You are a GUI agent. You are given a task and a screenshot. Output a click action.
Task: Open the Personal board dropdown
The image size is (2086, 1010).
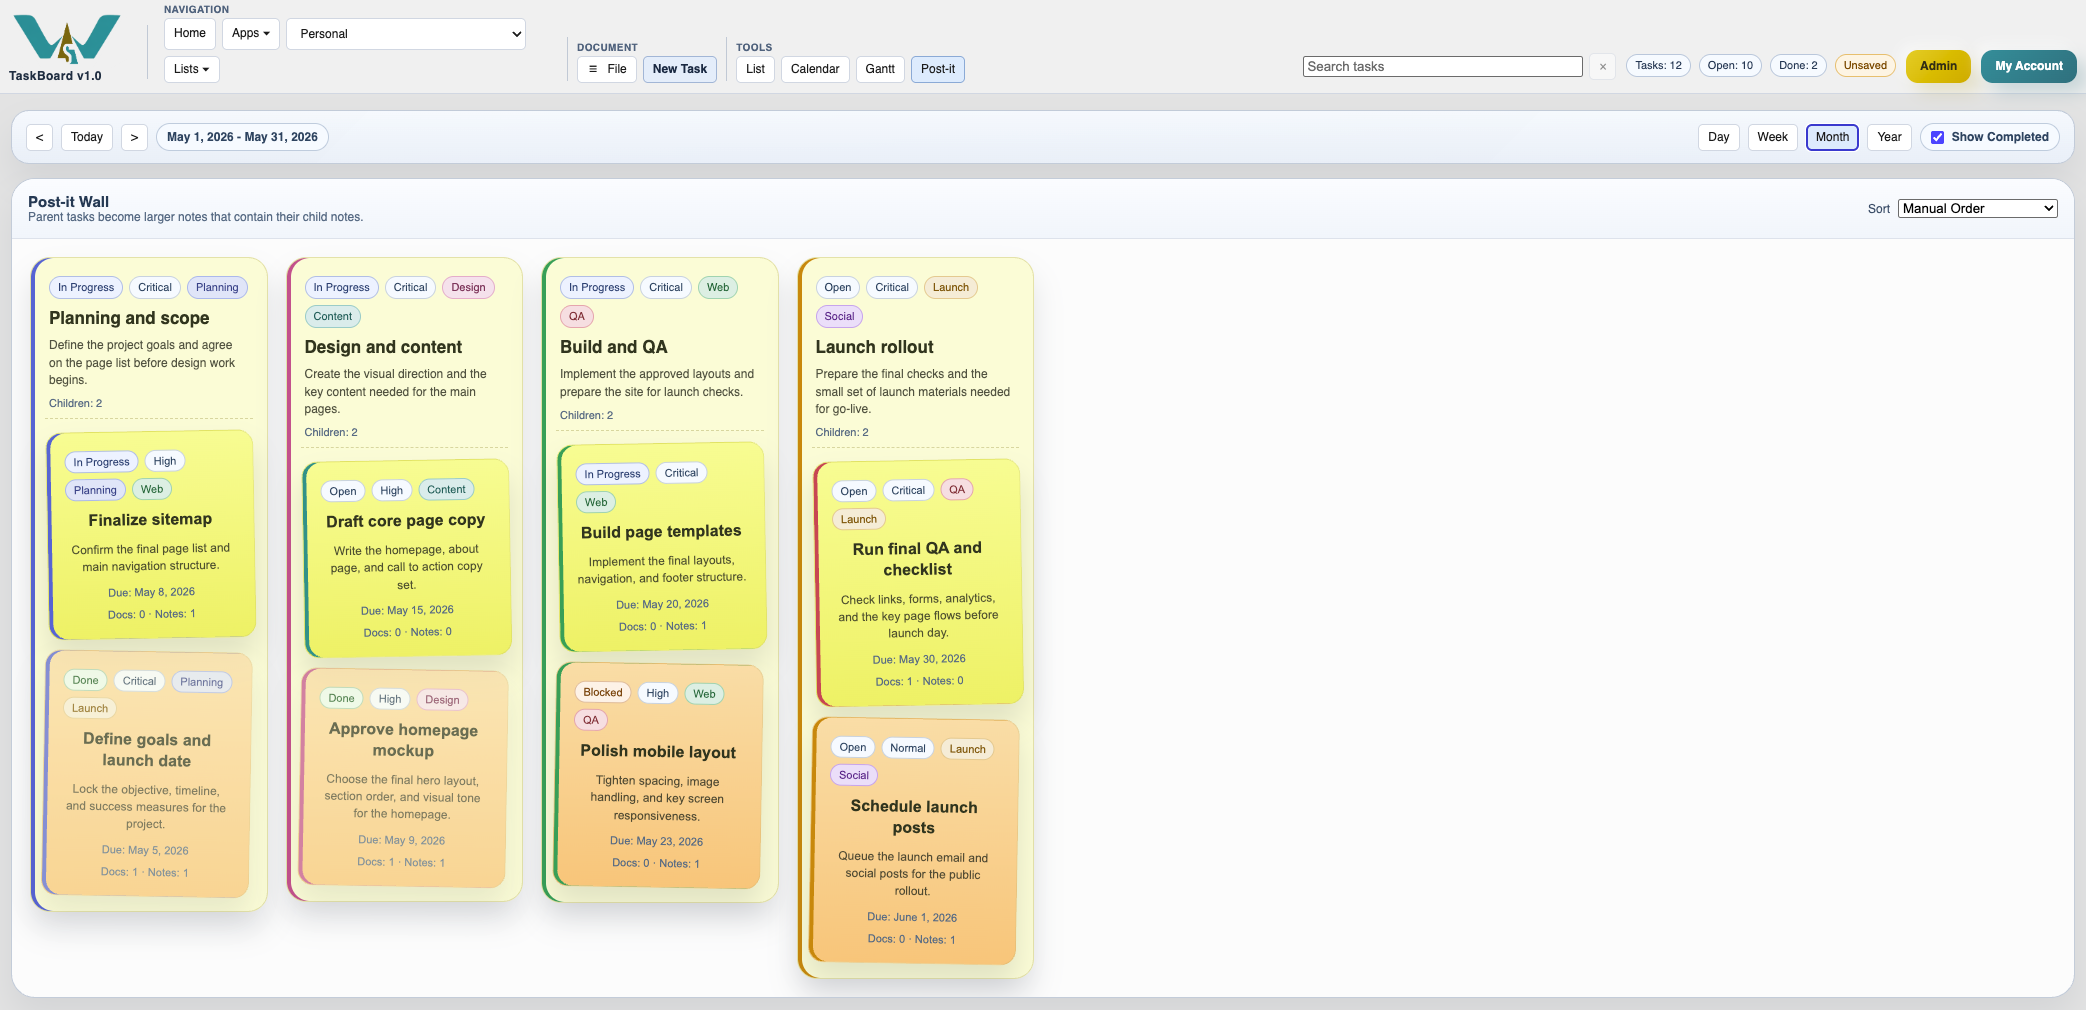[406, 34]
